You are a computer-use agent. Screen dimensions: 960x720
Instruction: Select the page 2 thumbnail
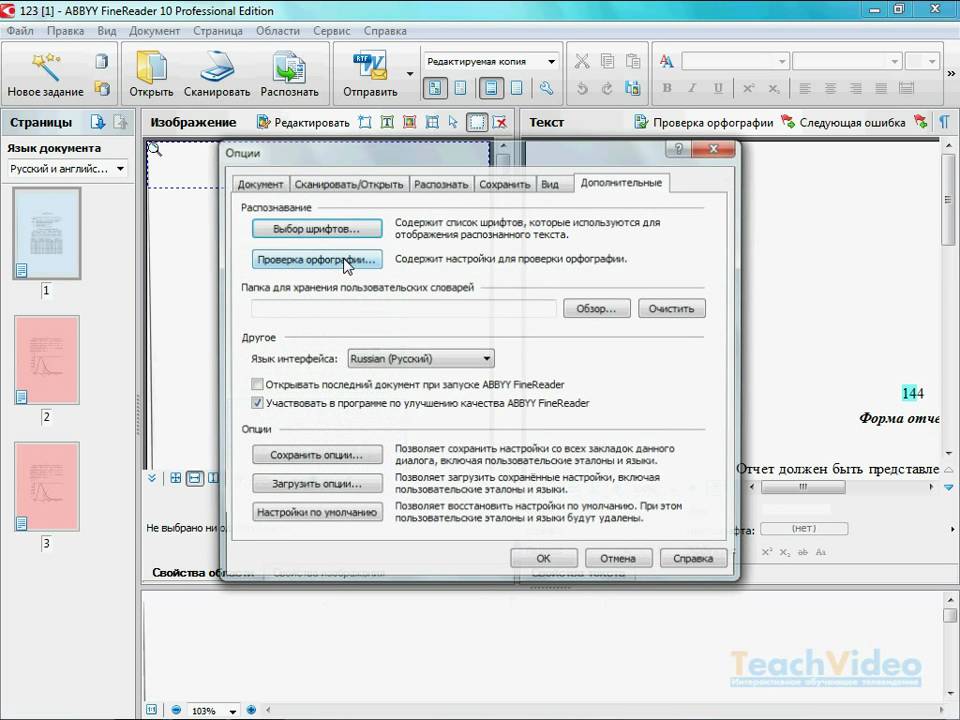(x=47, y=360)
